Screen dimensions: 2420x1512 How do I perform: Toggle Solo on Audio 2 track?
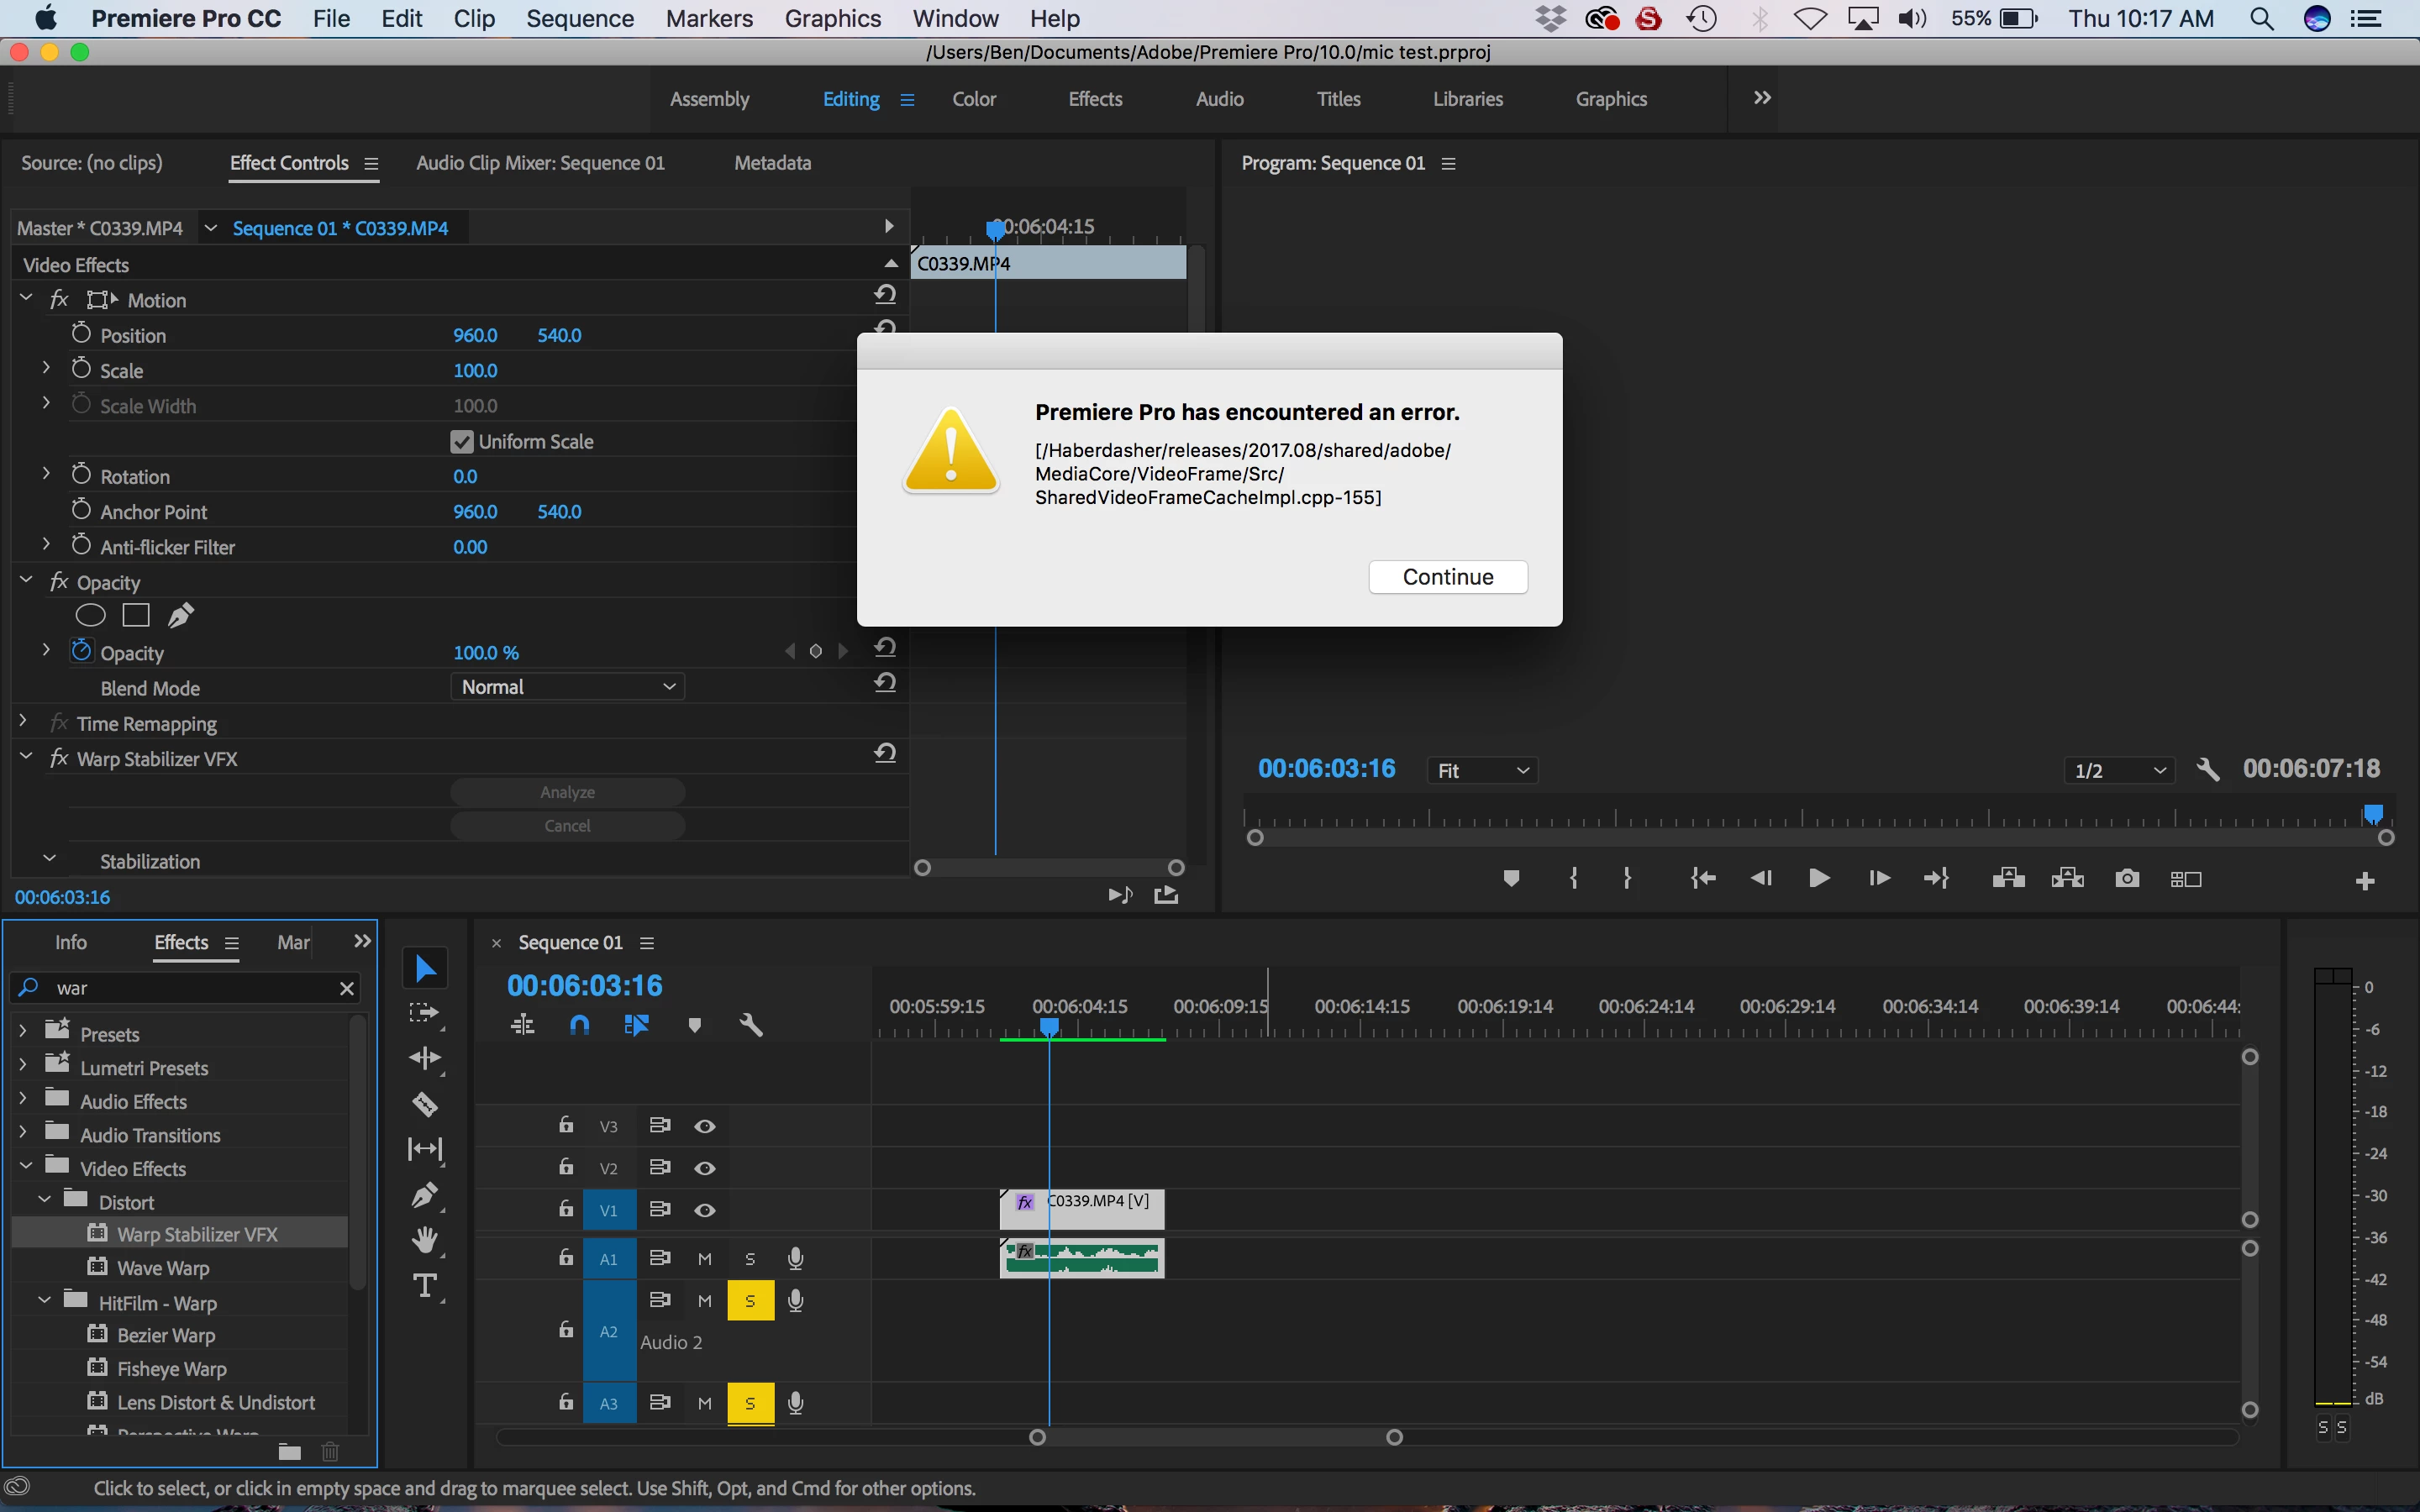[750, 1301]
